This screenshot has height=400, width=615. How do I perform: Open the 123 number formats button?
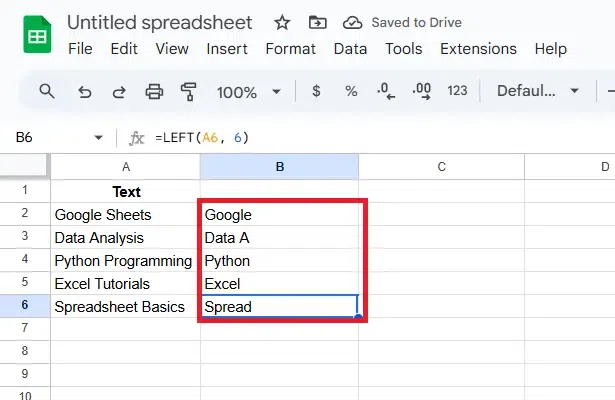[457, 91]
